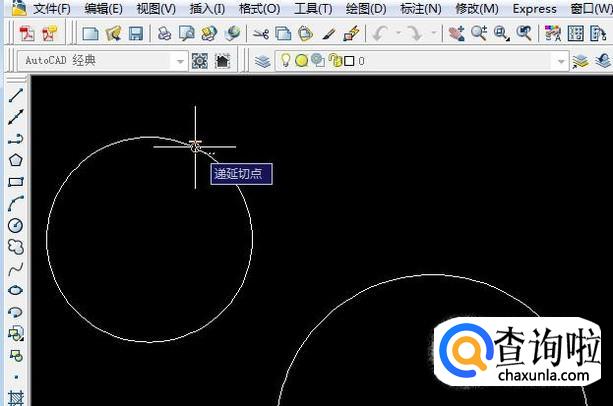This screenshot has width=613, height=406.
Task: Toggle layer on/off lightbulb icon
Action: 285,61
